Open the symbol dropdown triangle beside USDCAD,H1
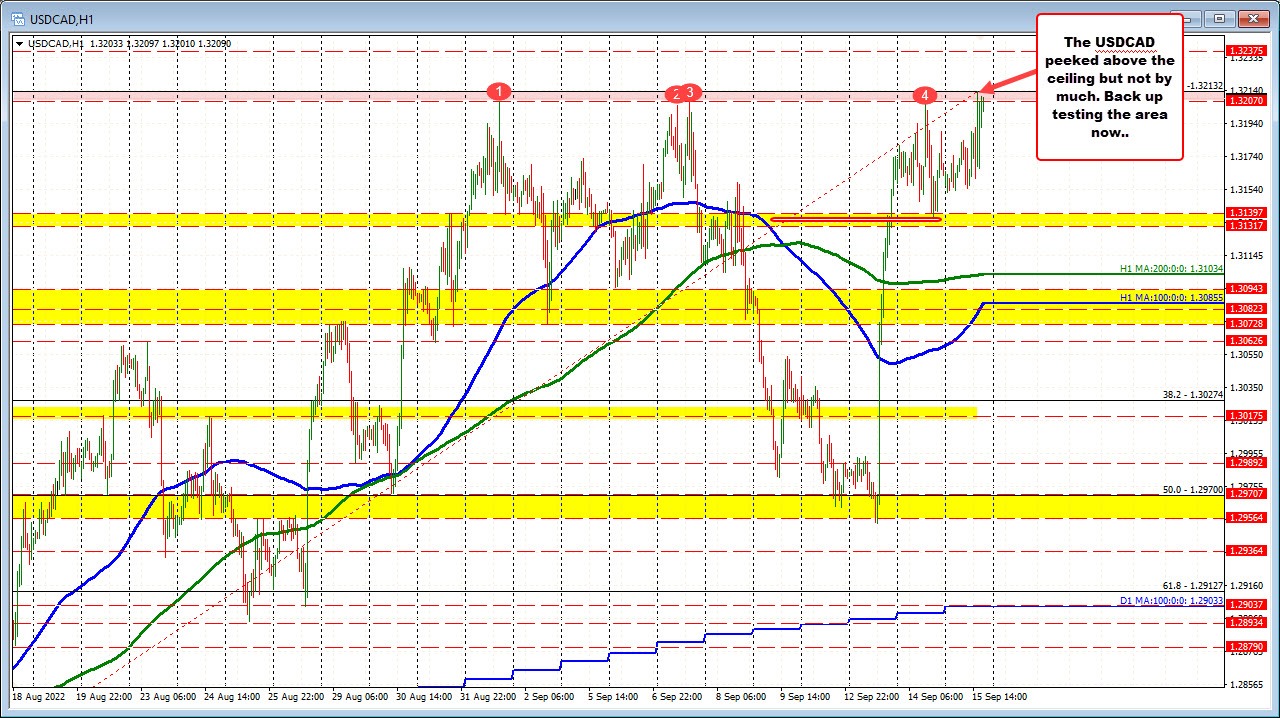 20,43
